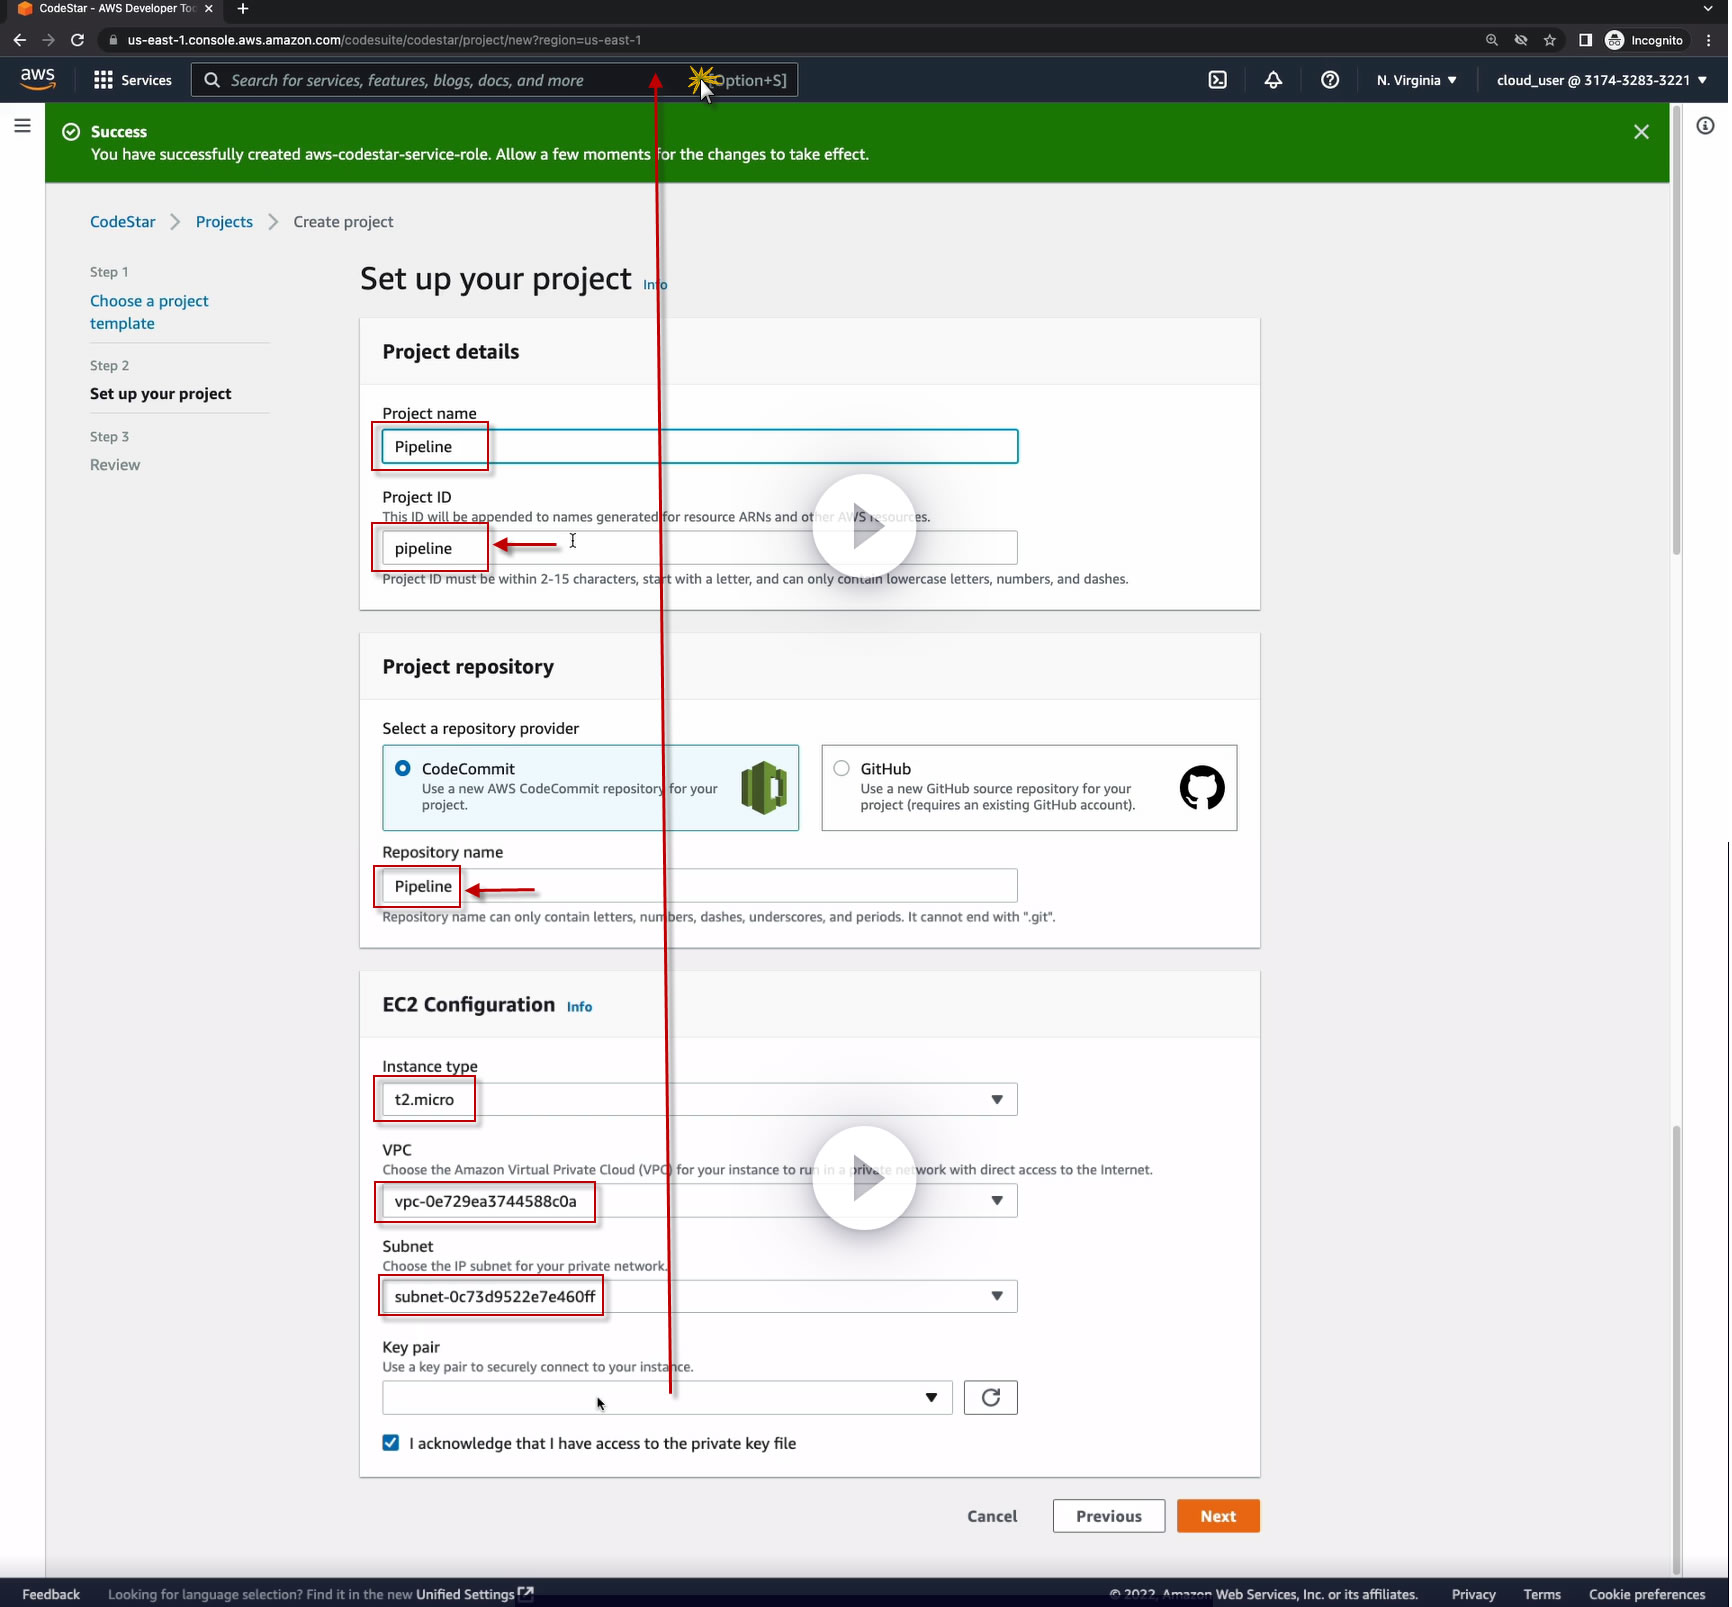Viewport: 1732px width, 1607px height.
Task: Open the VPC dropdown
Action: click(x=699, y=1200)
